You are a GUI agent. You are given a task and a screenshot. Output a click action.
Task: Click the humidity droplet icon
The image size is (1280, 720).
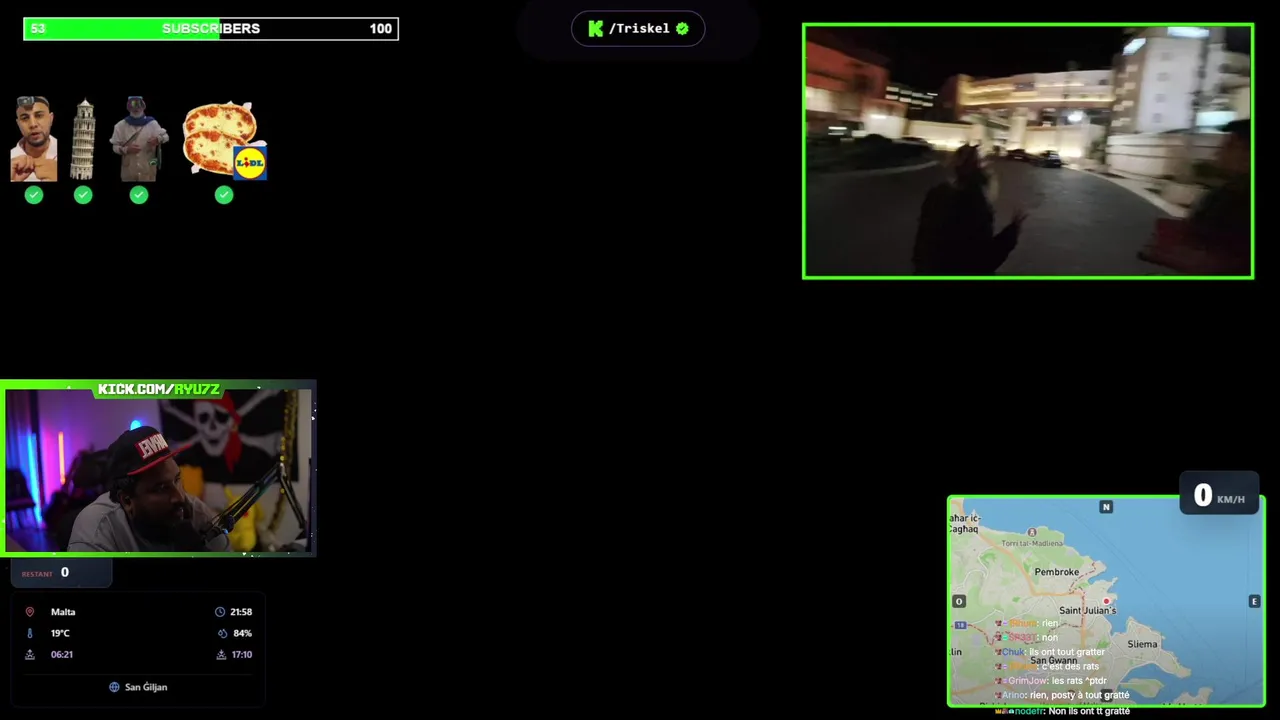point(222,633)
